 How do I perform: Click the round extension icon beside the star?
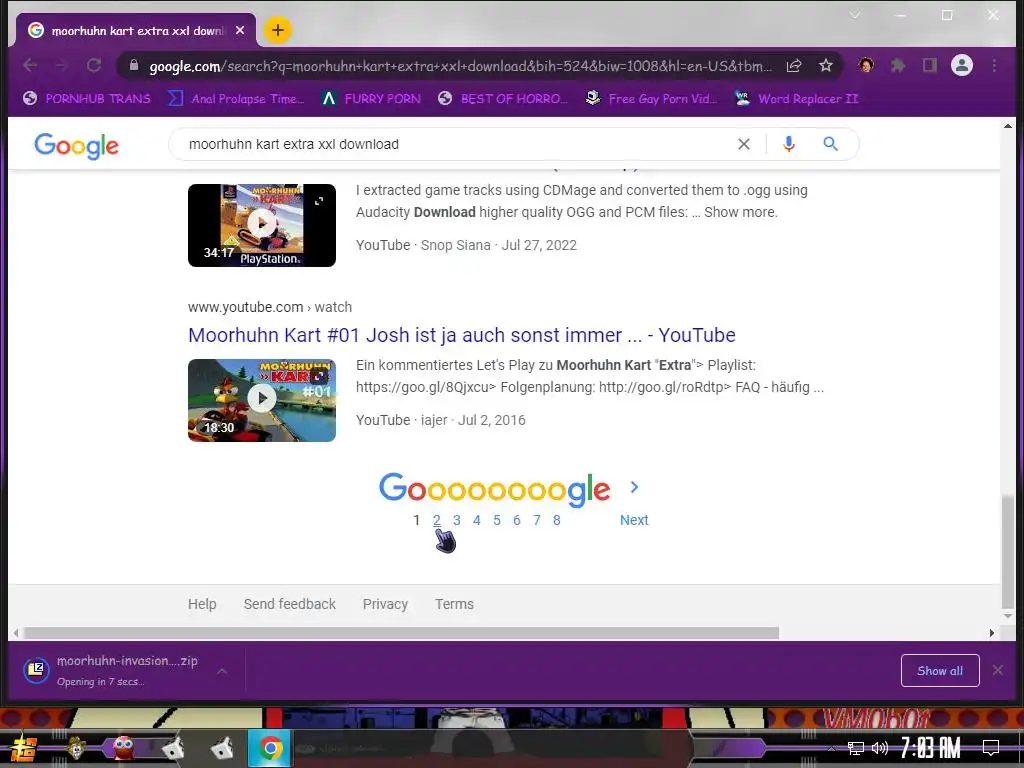coord(867,65)
